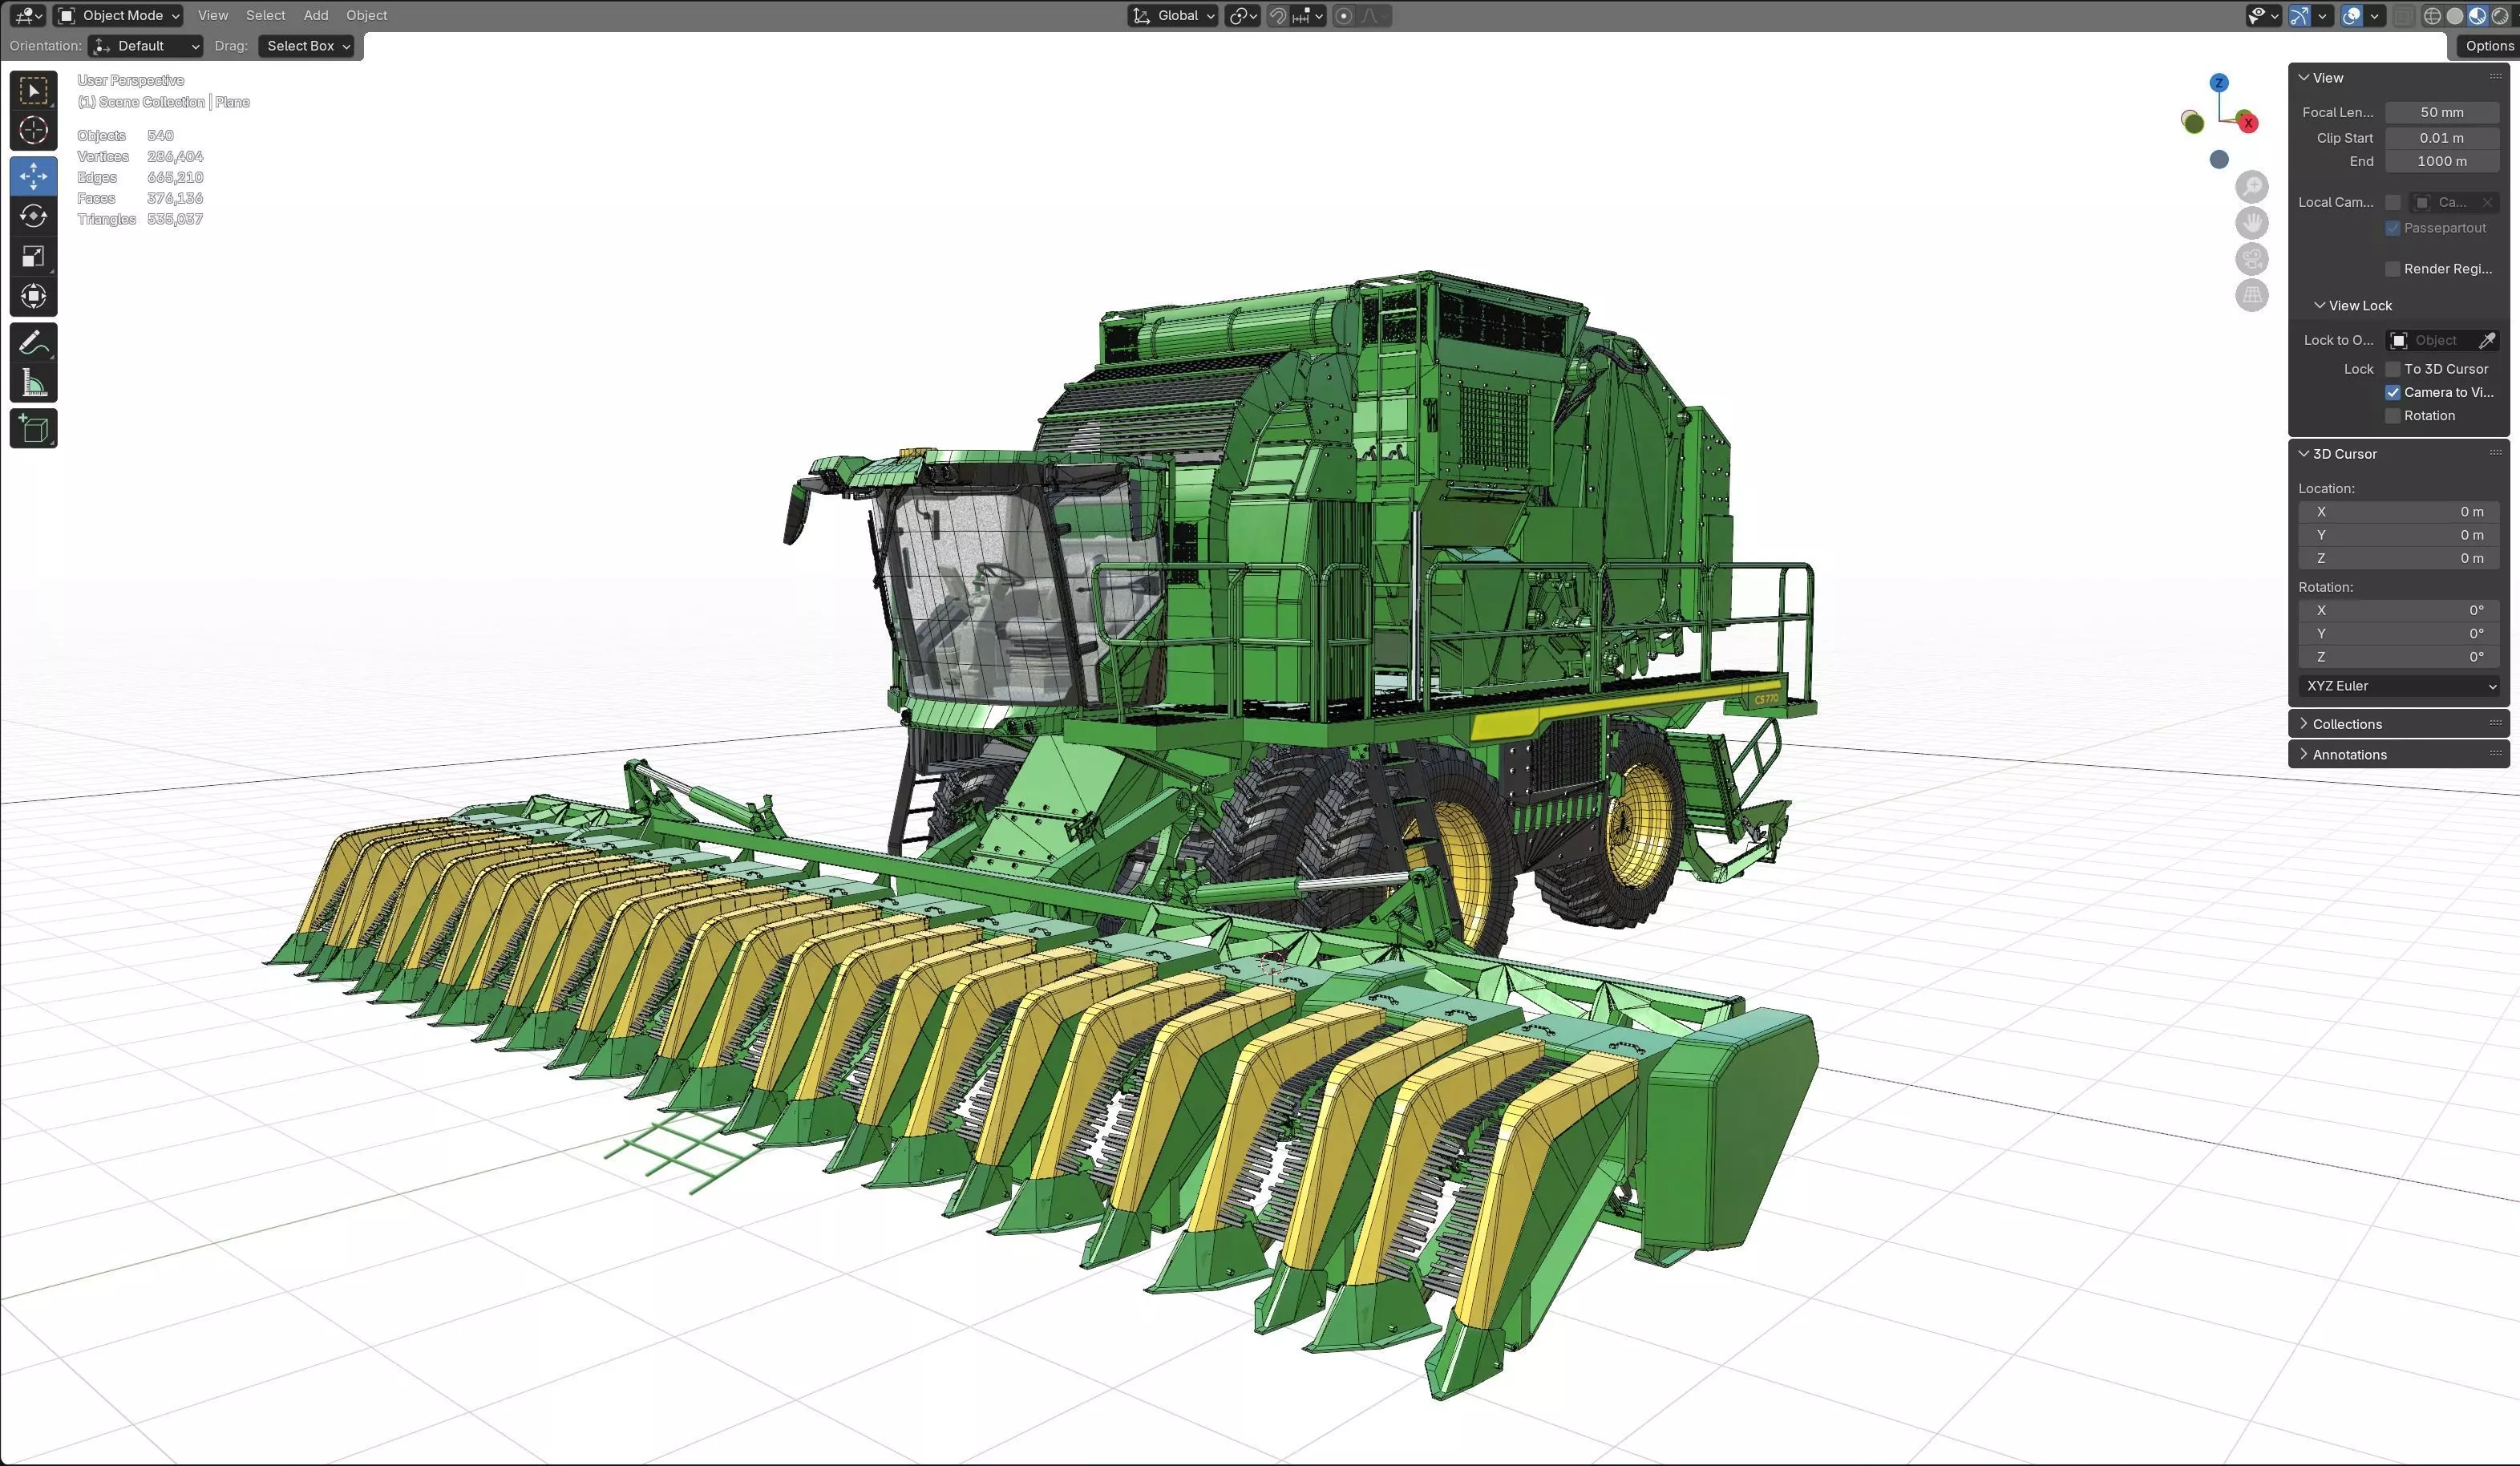Adjust the Focal Length 50 mm field
This screenshot has width=2520, height=1466.
click(x=2442, y=112)
